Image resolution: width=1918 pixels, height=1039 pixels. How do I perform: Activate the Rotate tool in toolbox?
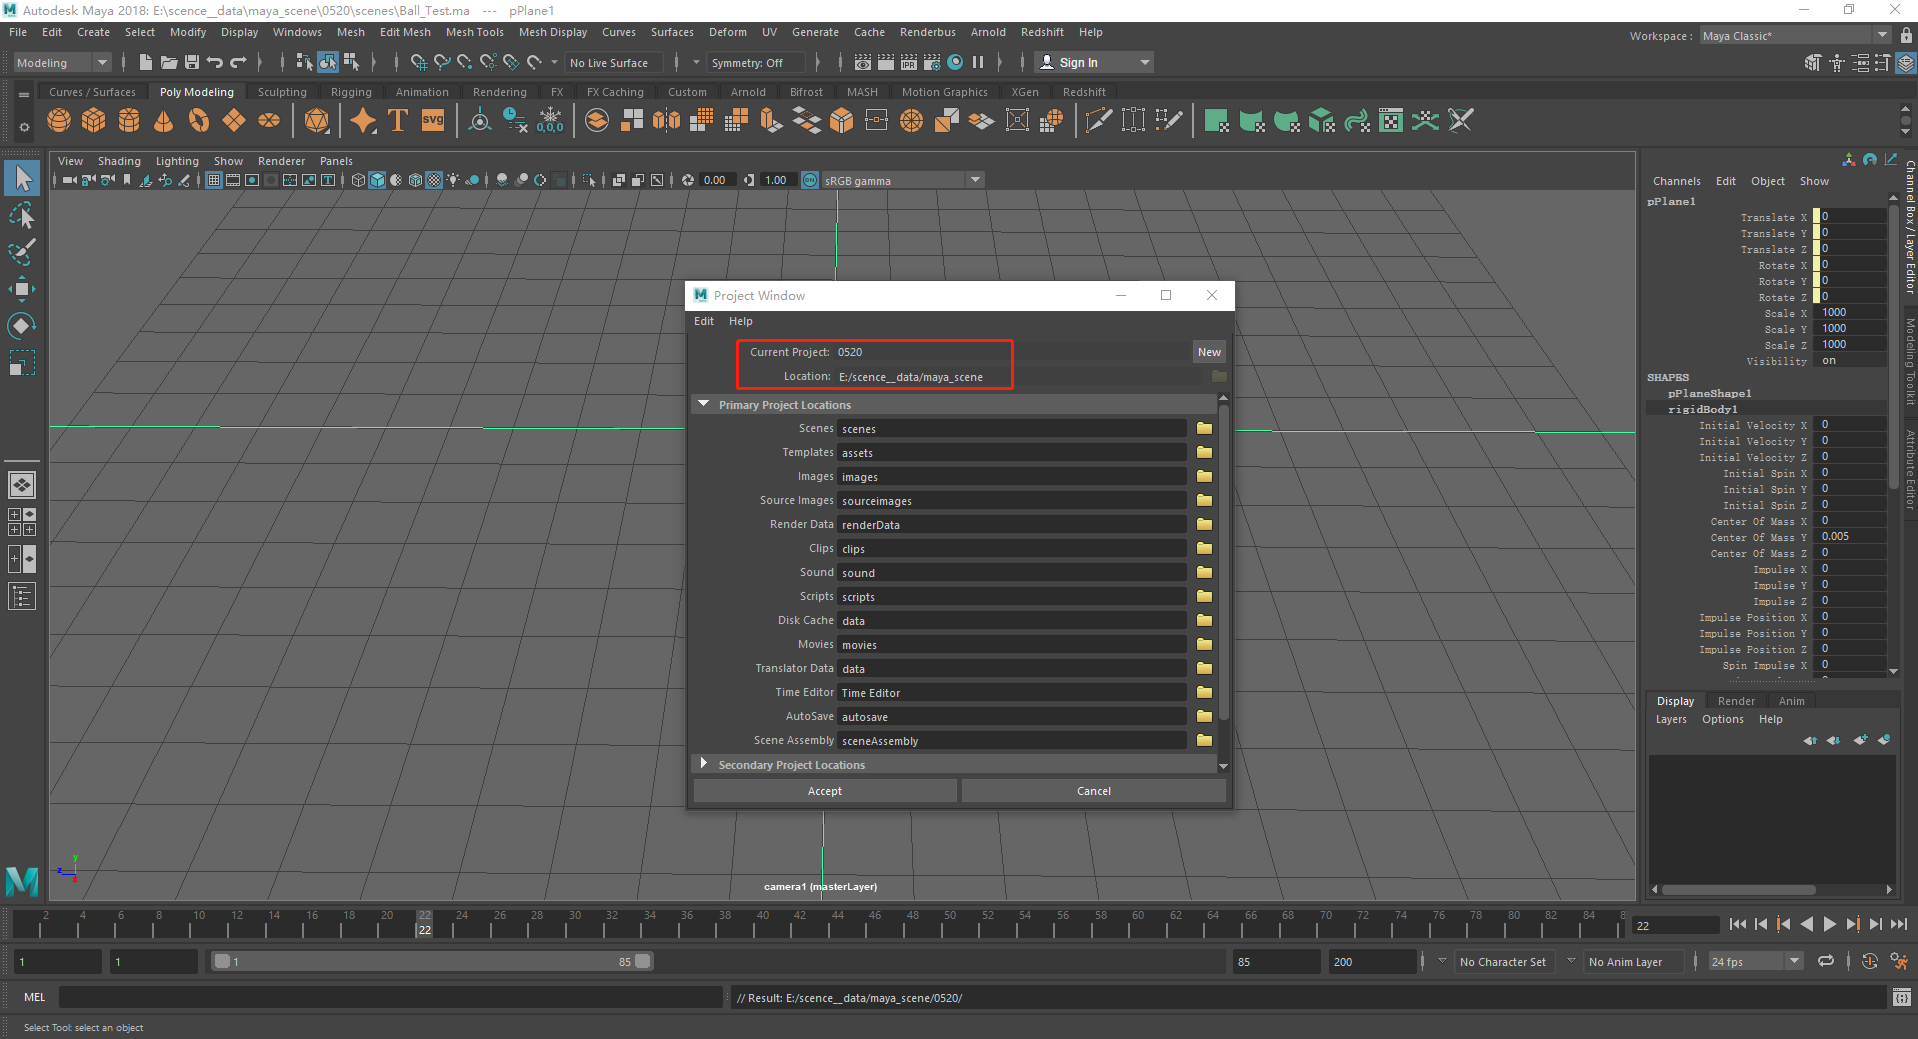click(x=22, y=325)
